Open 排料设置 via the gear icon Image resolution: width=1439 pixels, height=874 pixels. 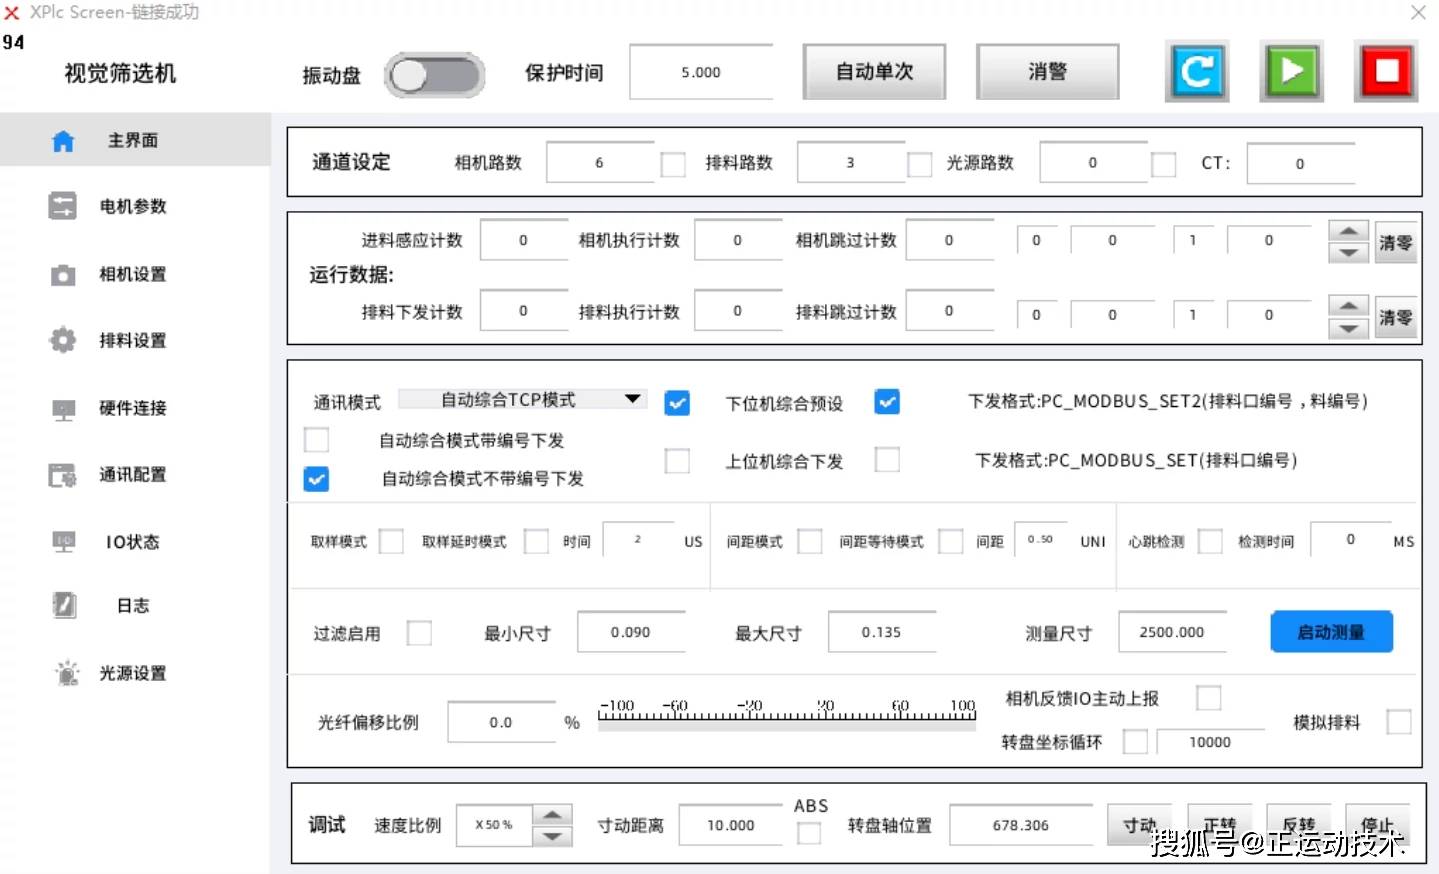pyautogui.click(x=63, y=341)
